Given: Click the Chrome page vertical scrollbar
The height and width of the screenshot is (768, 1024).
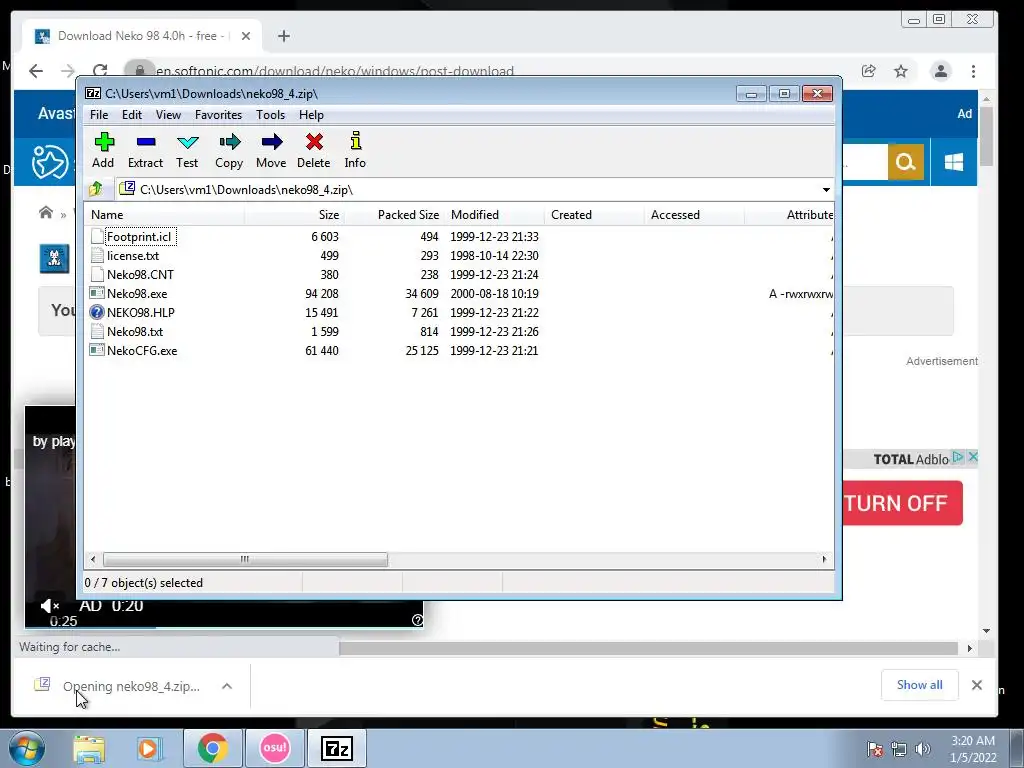Looking at the screenshot, I should point(986,136).
